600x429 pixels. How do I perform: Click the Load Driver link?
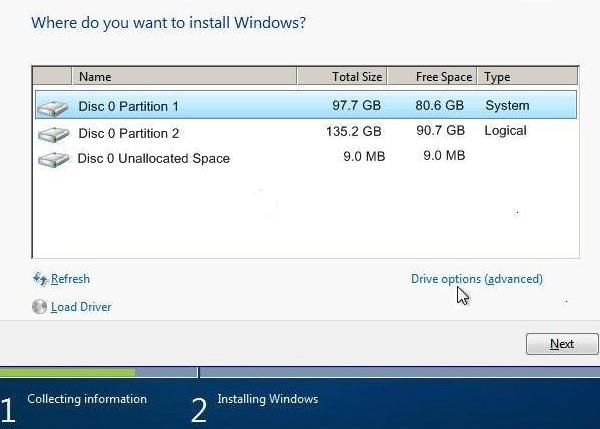click(x=81, y=307)
